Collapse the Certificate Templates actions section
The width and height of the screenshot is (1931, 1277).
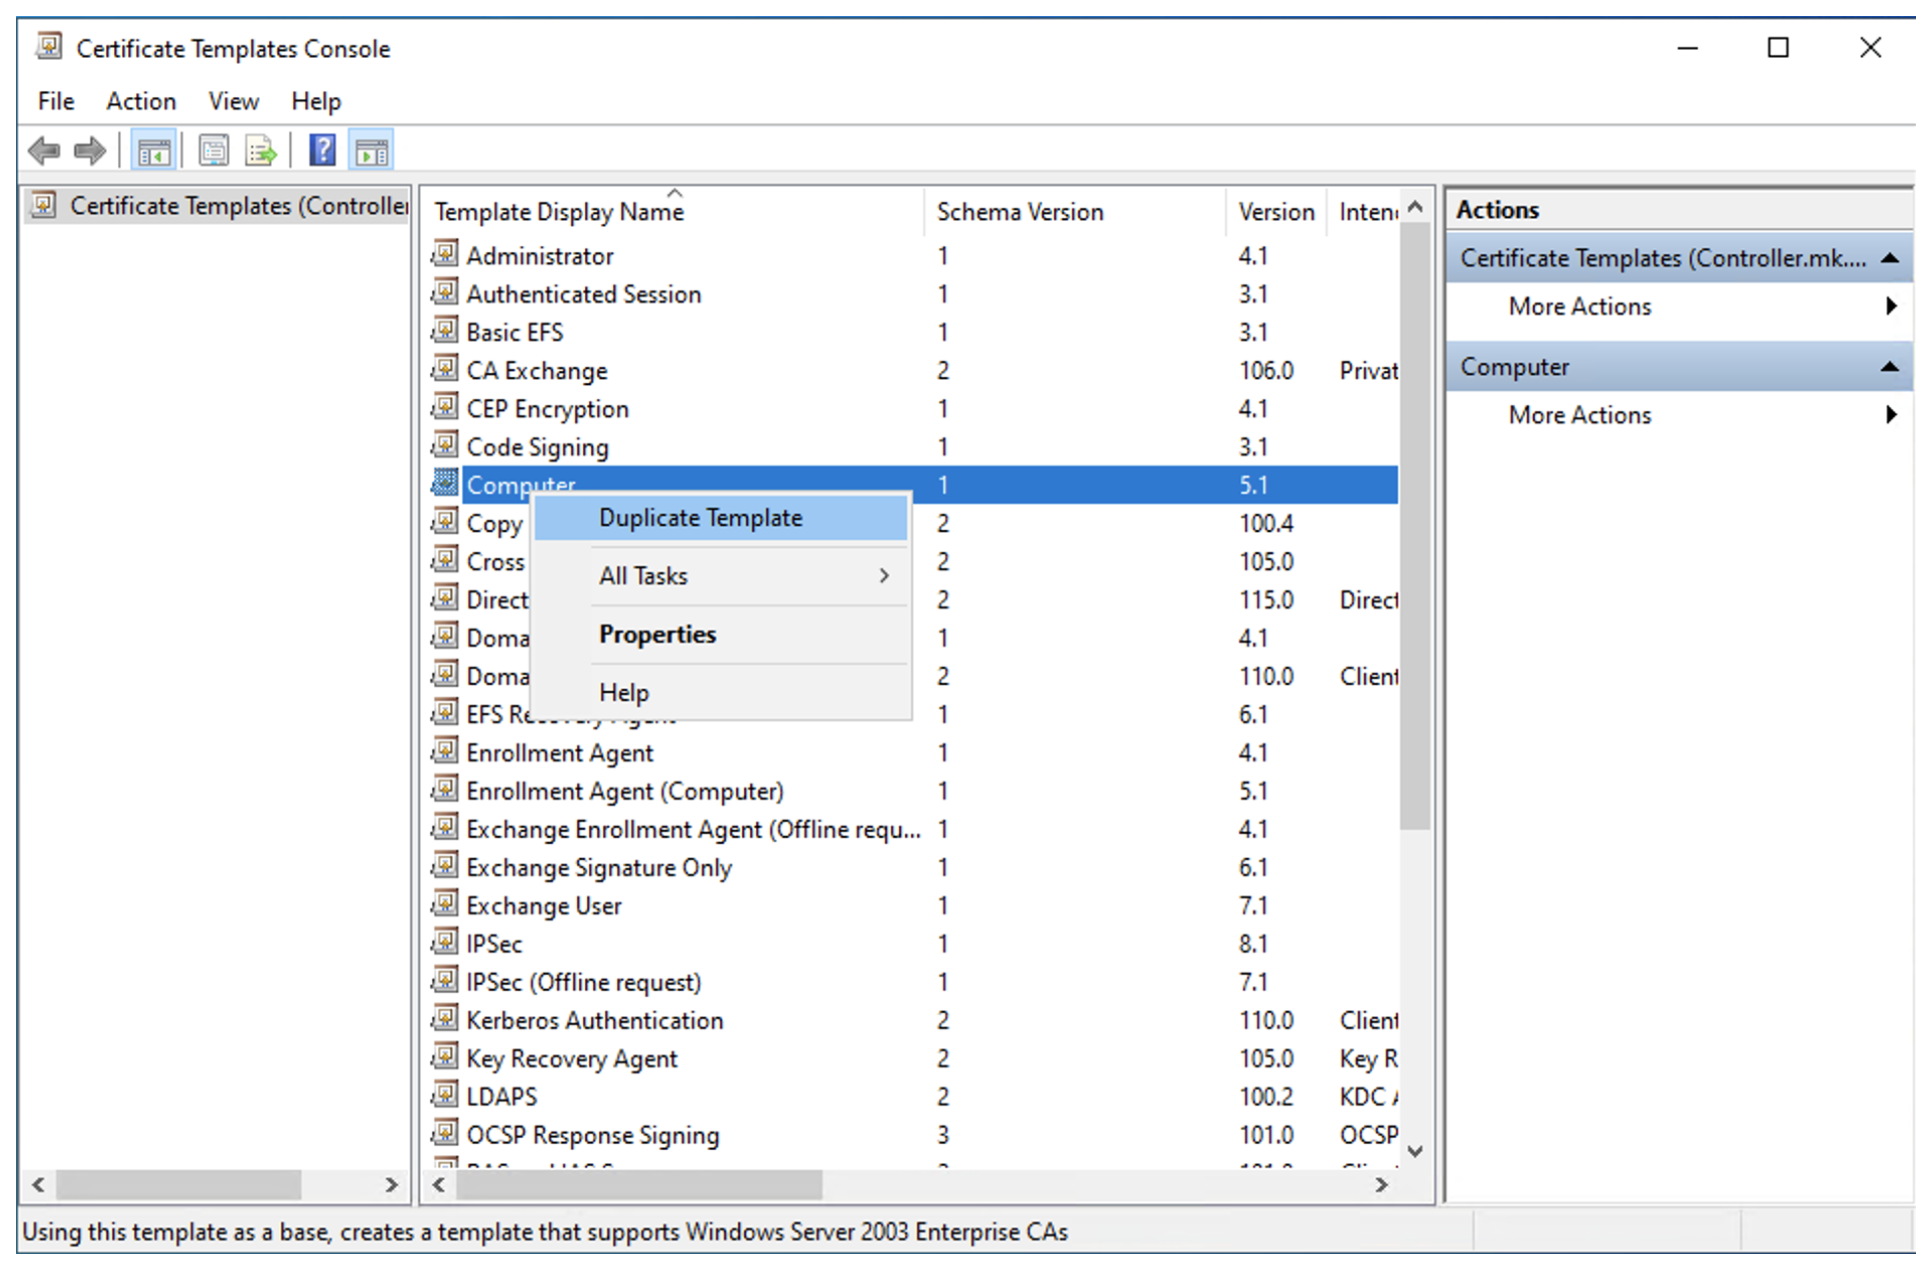click(x=1889, y=258)
